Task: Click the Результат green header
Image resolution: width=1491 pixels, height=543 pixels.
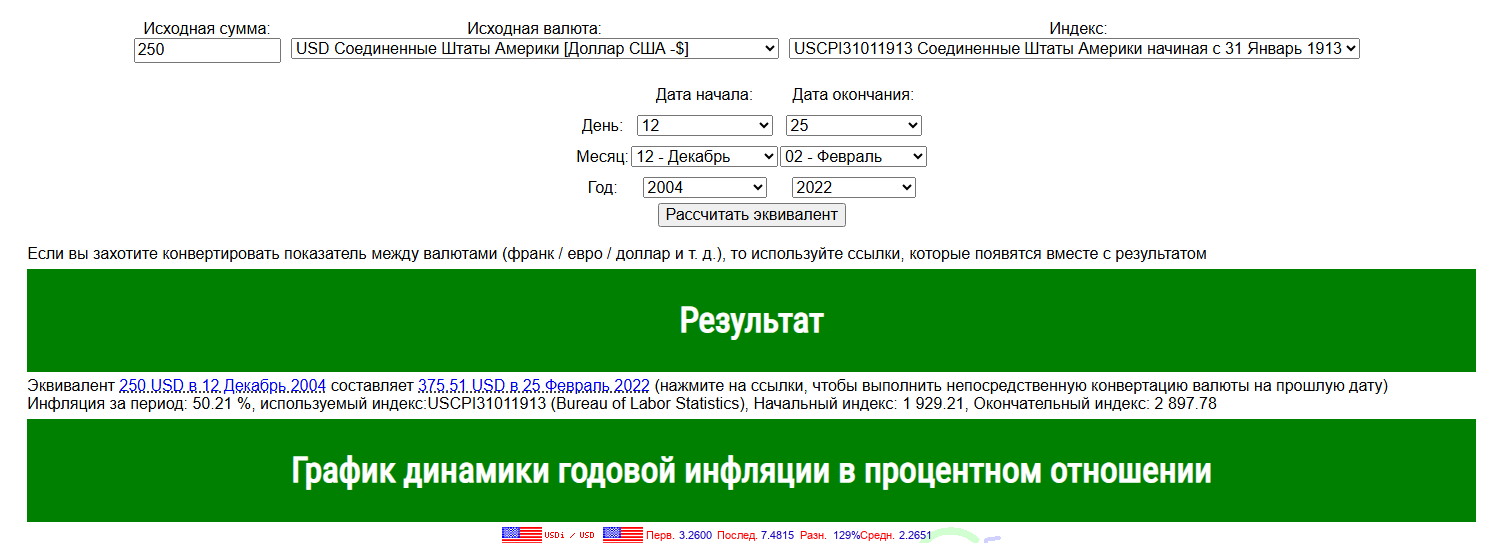Action: click(x=751, y=320)
